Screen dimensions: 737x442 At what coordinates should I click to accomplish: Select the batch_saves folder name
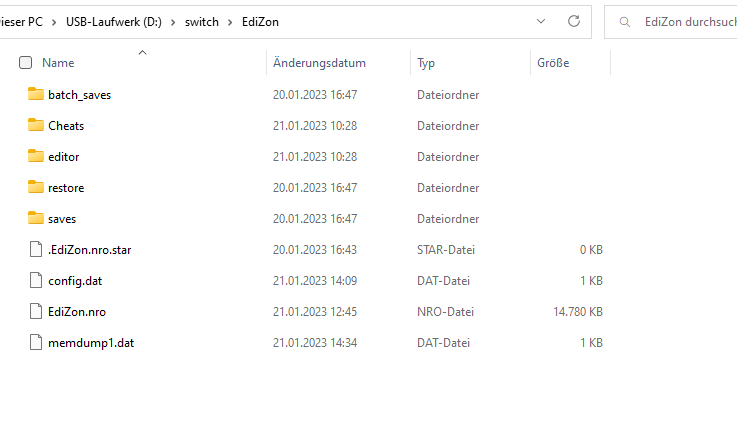point(79,95)
